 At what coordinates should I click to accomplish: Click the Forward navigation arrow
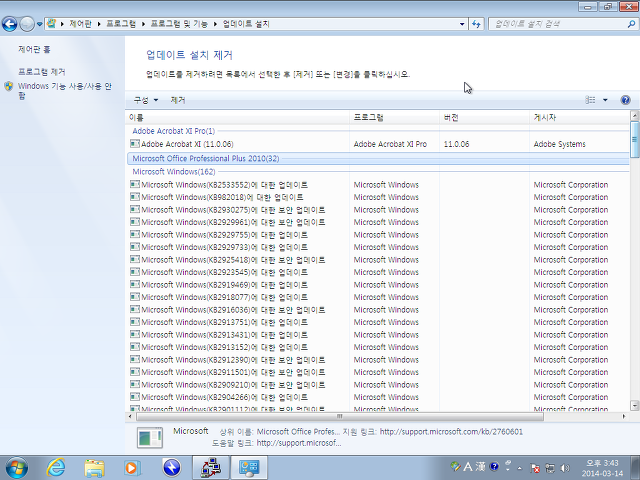pyautogui.click(x=27, y=24)
